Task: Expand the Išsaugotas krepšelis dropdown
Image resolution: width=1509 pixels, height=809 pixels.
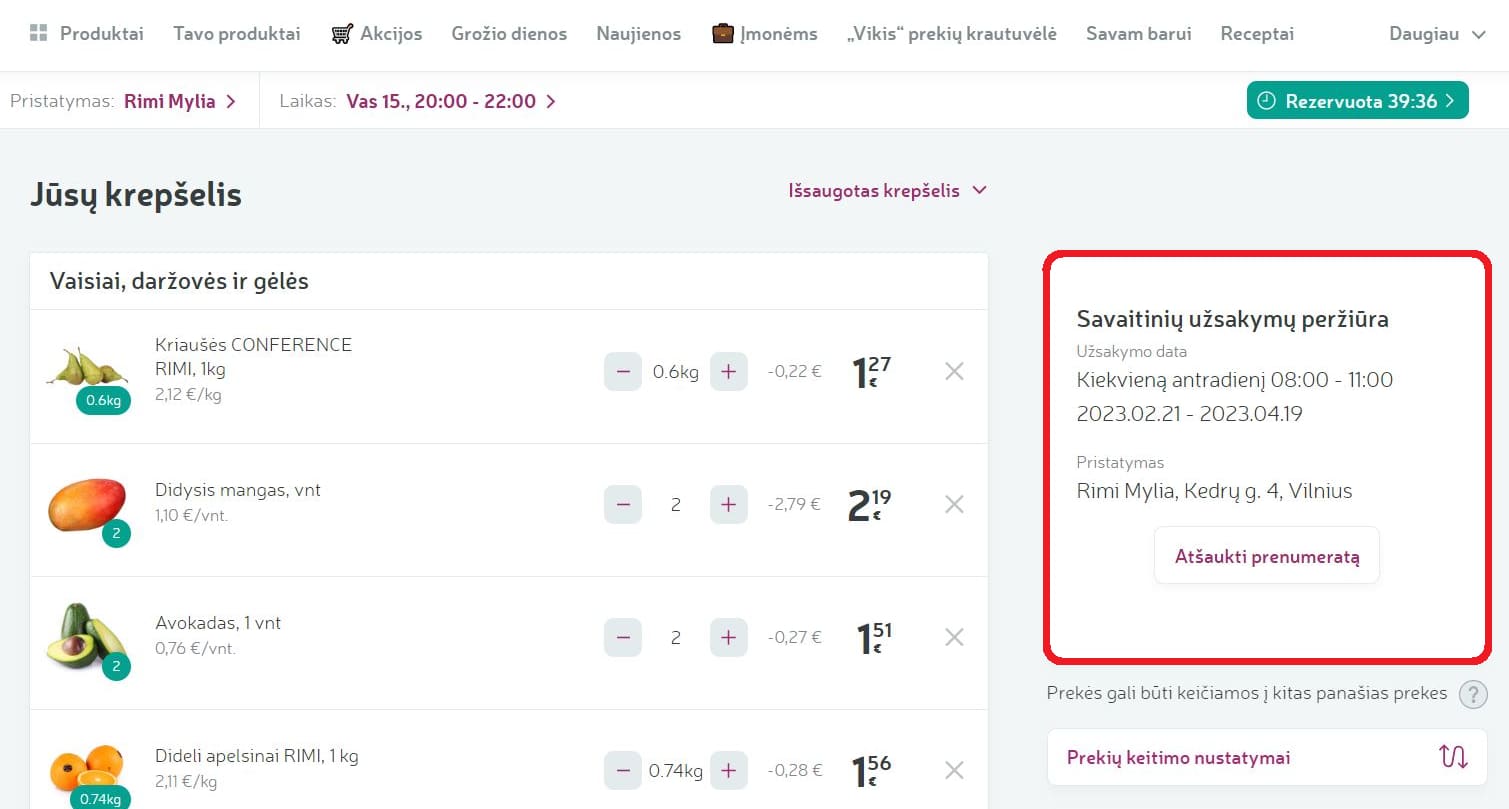Action: click(x=887, y=191)
